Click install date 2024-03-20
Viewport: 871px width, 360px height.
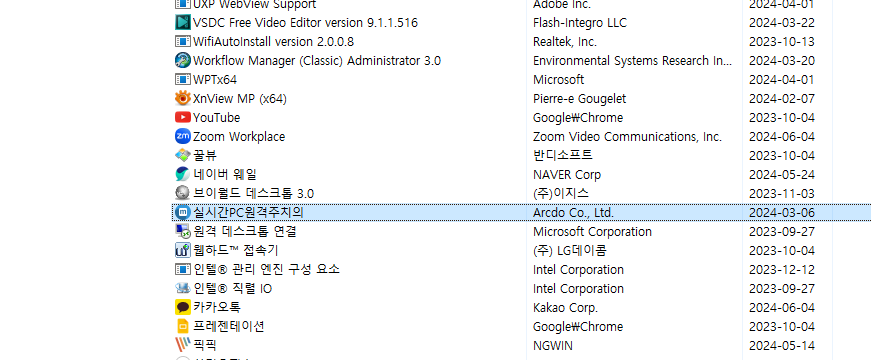tap(782, 61)
